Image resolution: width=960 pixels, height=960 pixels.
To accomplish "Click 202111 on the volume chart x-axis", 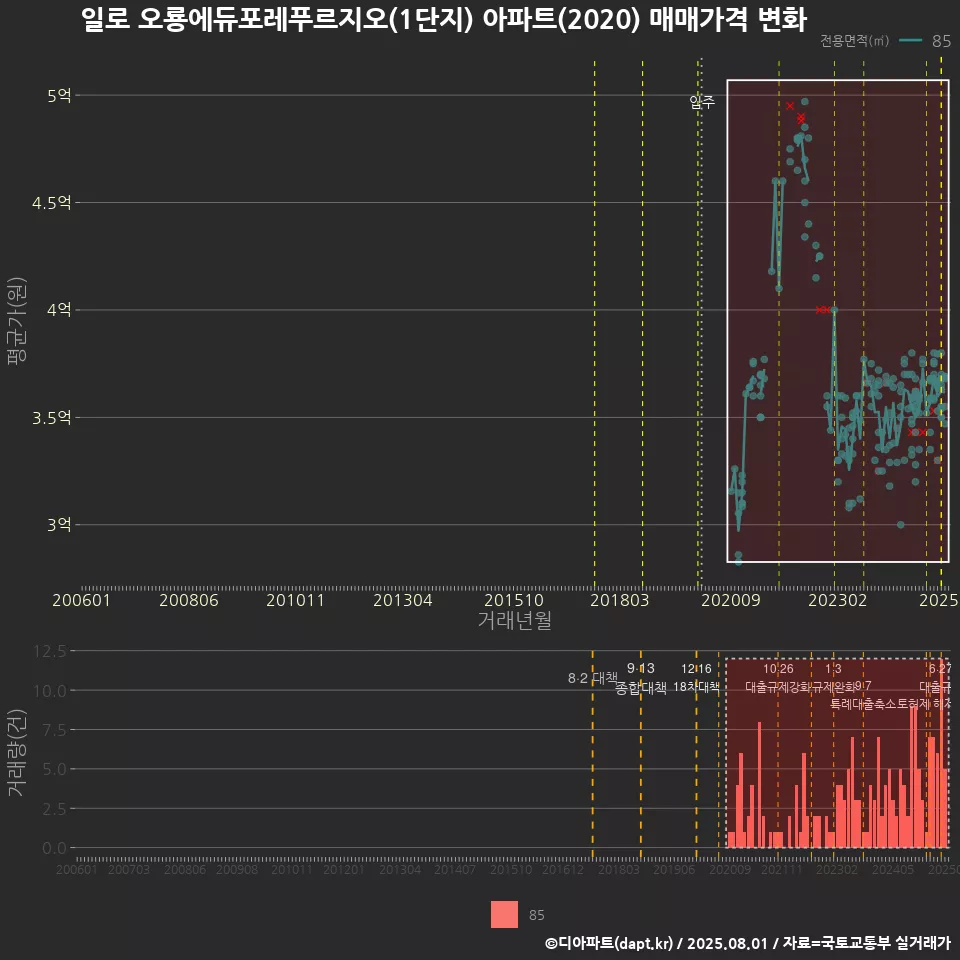I will pos(782,869).
